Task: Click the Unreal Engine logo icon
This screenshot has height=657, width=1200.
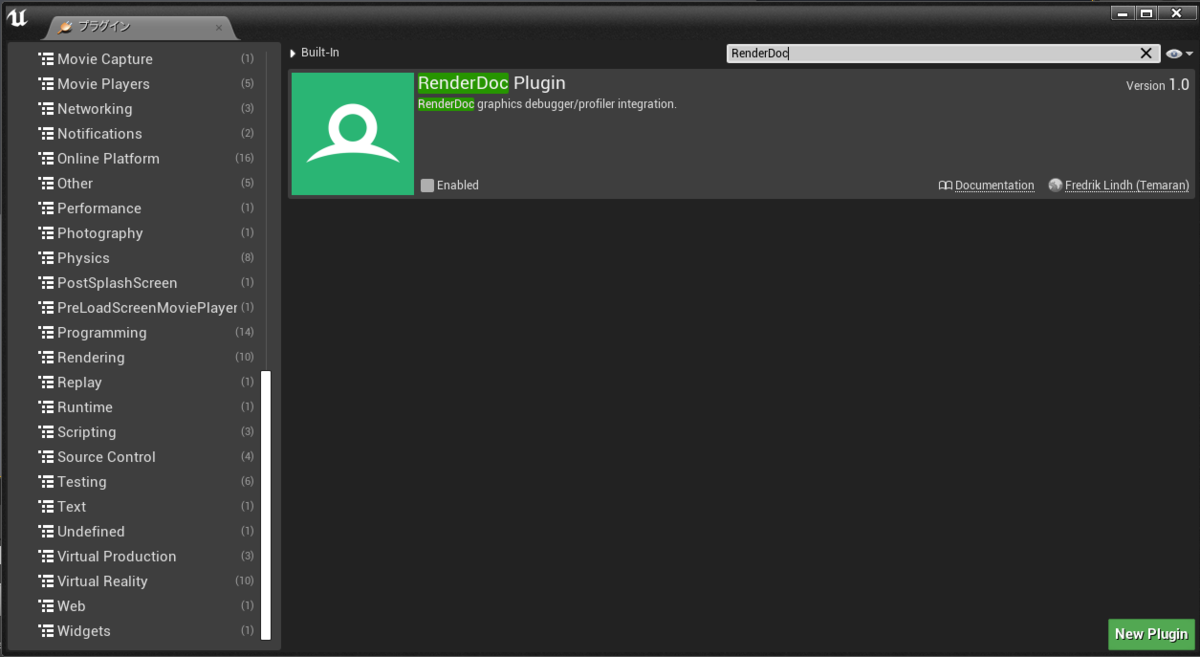Action: click(17, 18)
